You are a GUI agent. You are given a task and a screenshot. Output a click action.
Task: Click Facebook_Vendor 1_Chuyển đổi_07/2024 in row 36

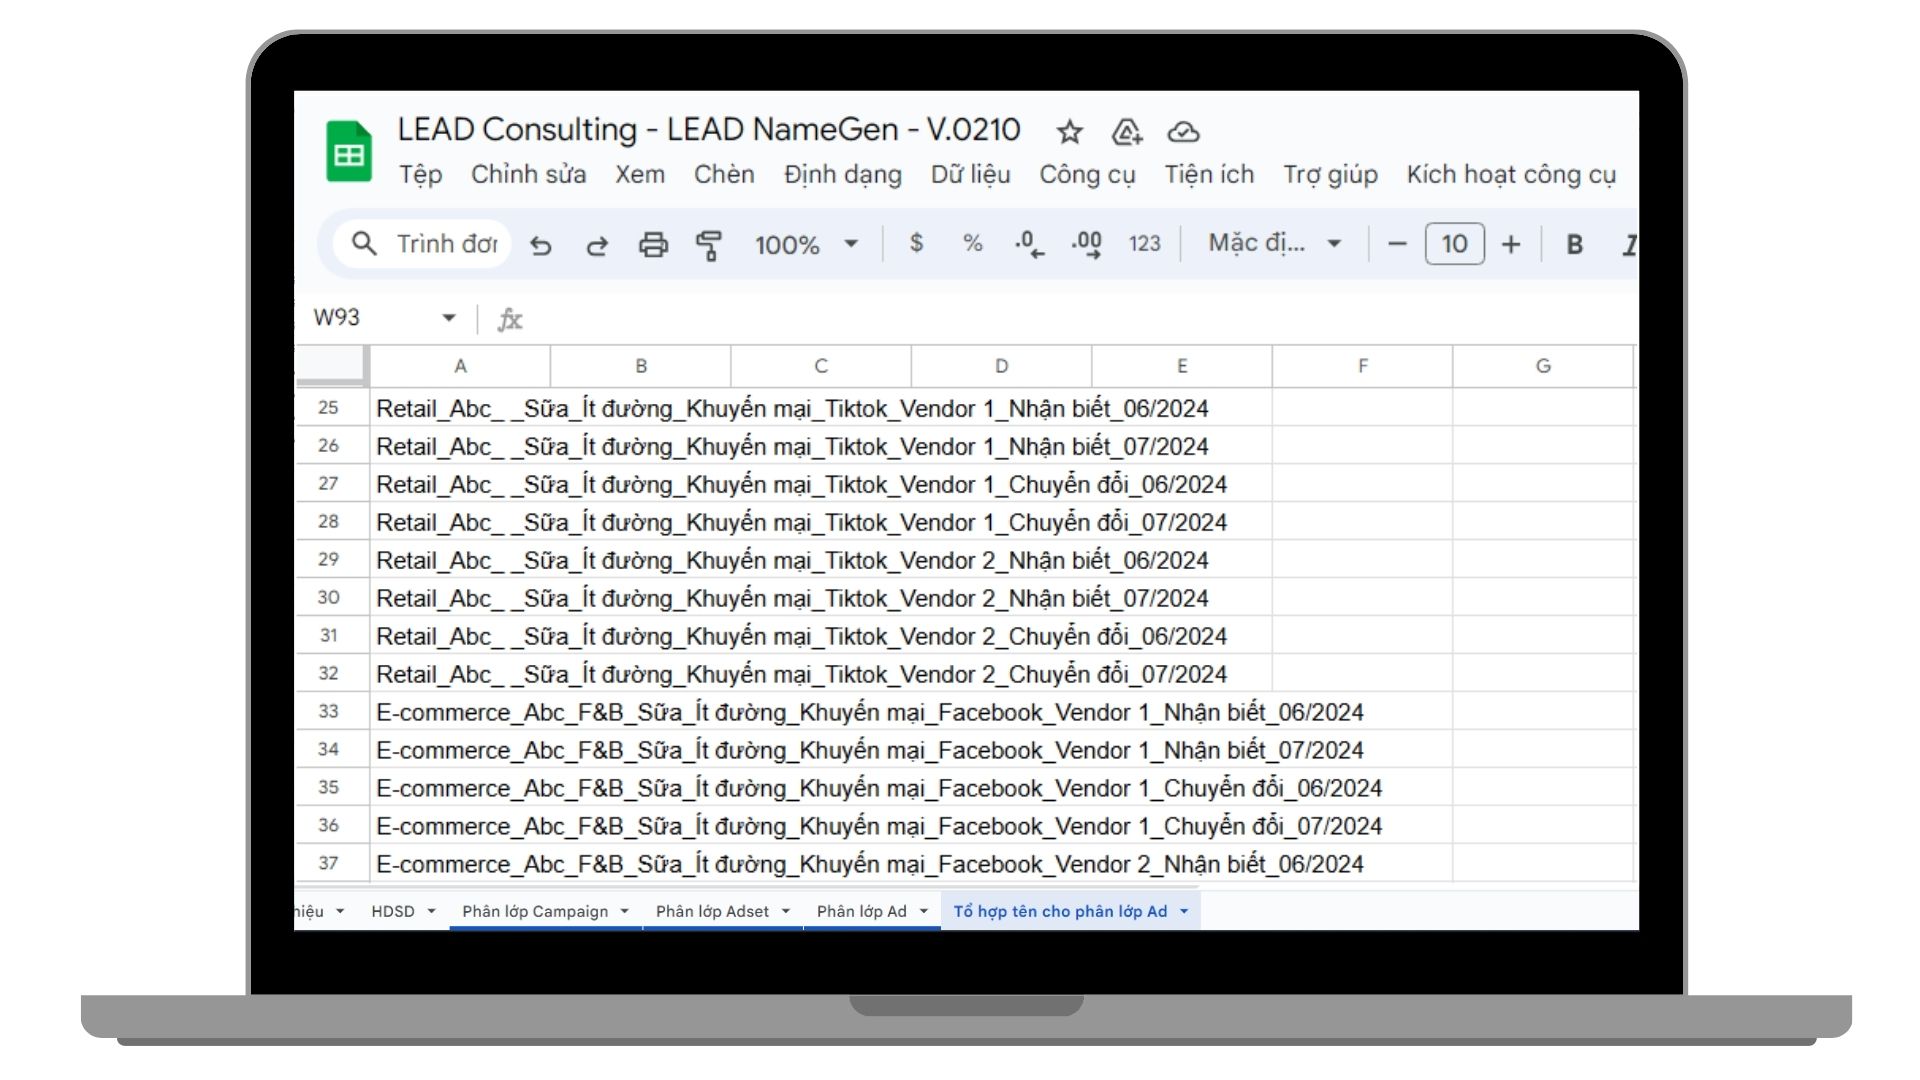tap(1160, 827)
